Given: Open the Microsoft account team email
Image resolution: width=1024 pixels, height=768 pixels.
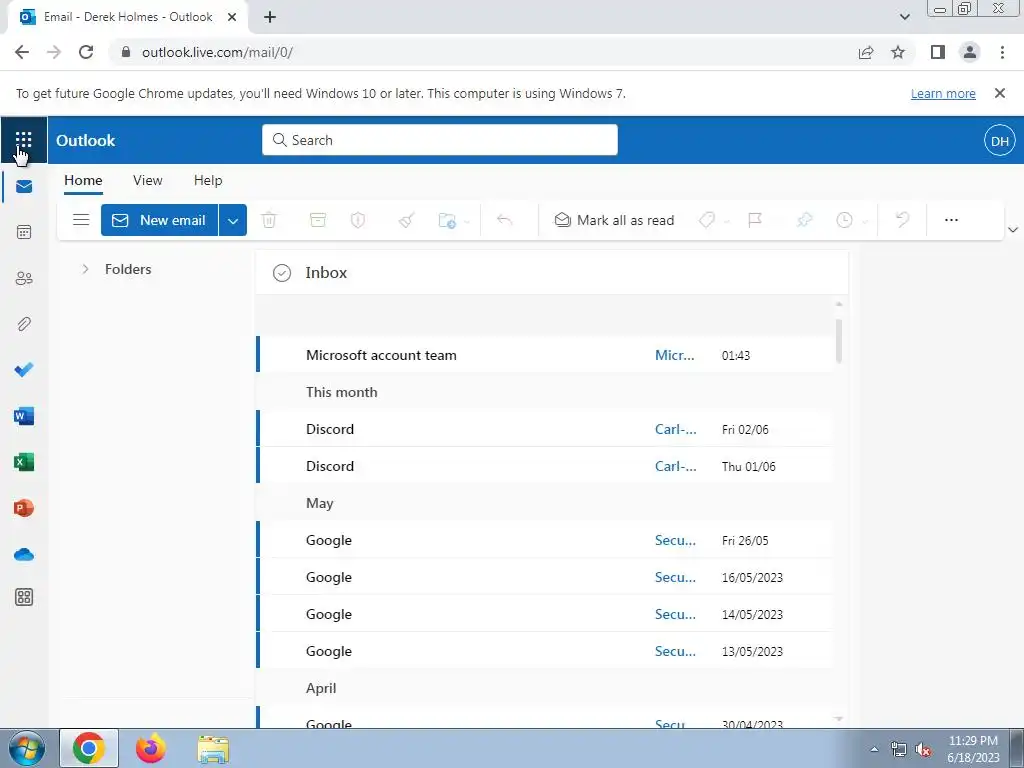Looking at the screenshot, I should 545,355.
